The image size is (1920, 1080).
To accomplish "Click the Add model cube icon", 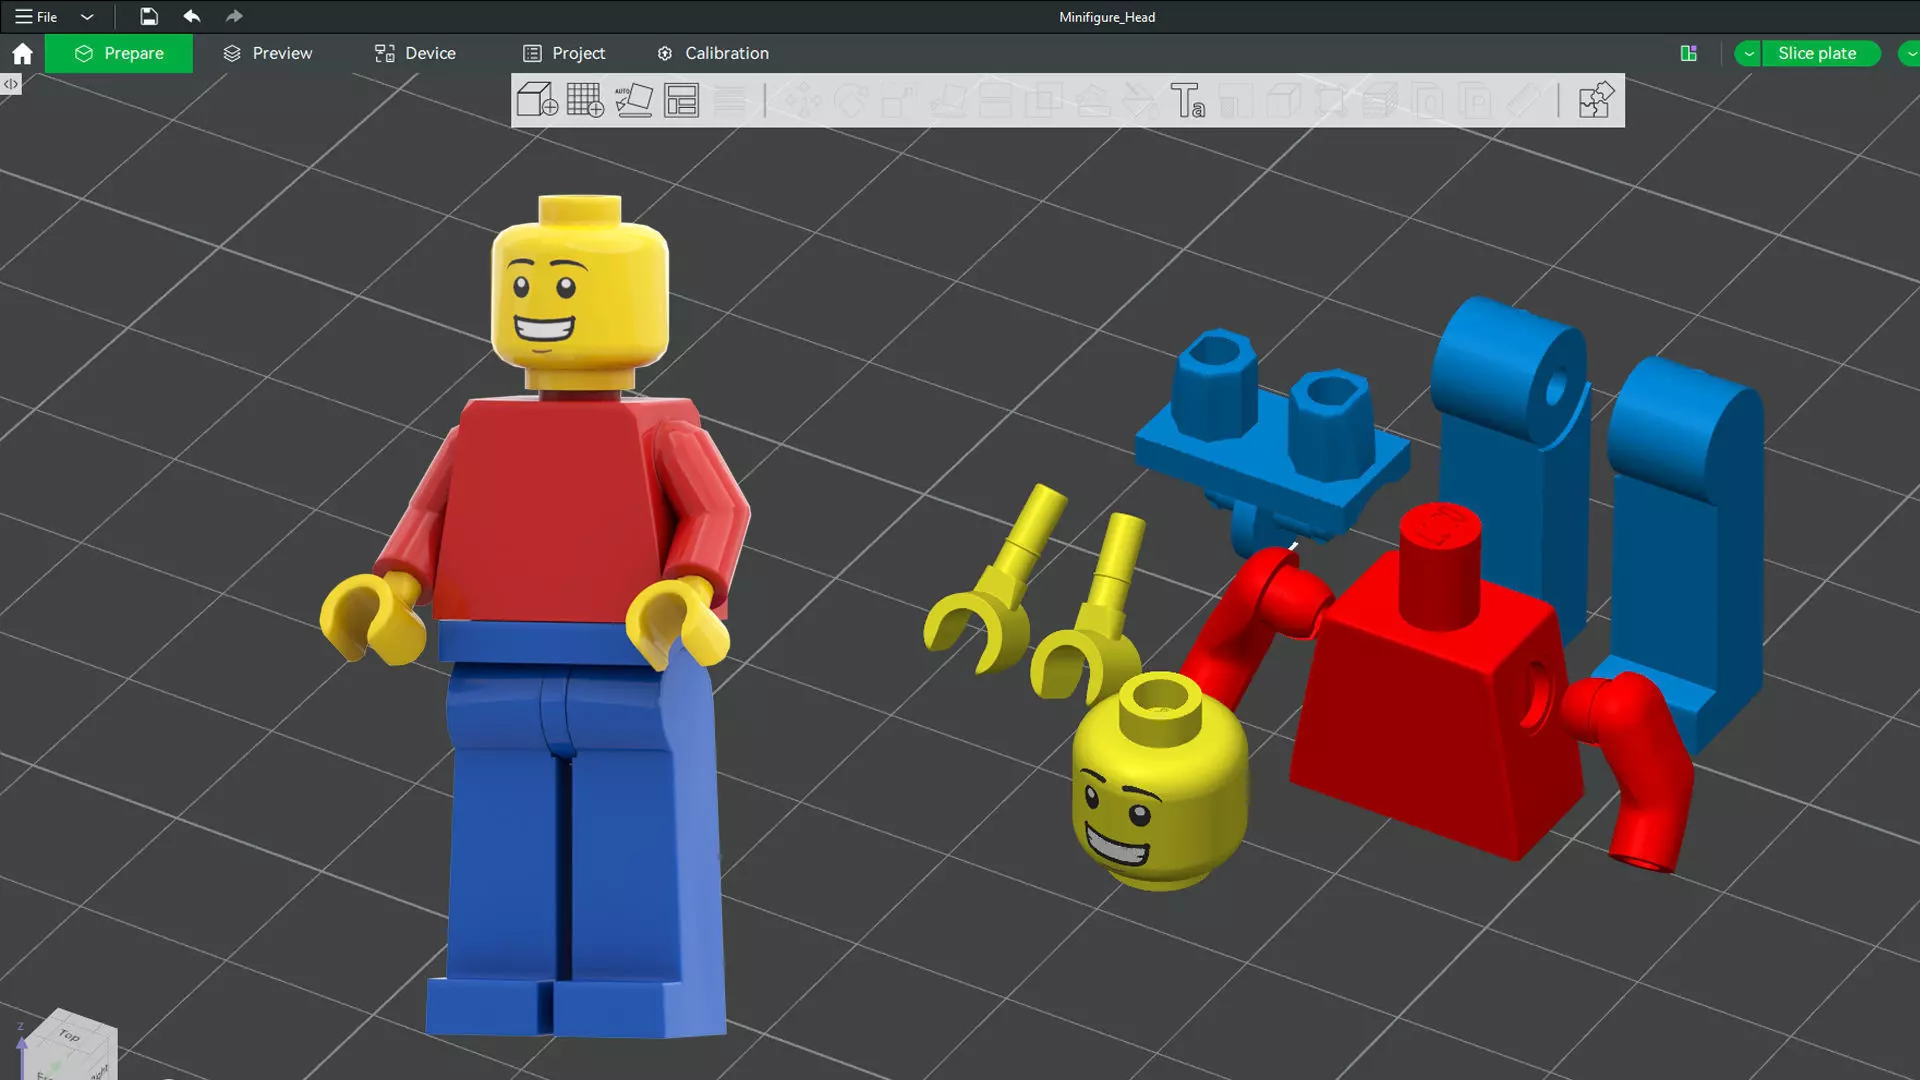I will (x=537, y=100).
